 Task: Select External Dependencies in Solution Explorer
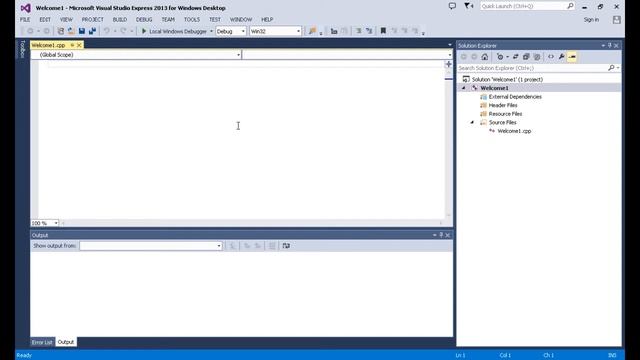pos(515,97)
